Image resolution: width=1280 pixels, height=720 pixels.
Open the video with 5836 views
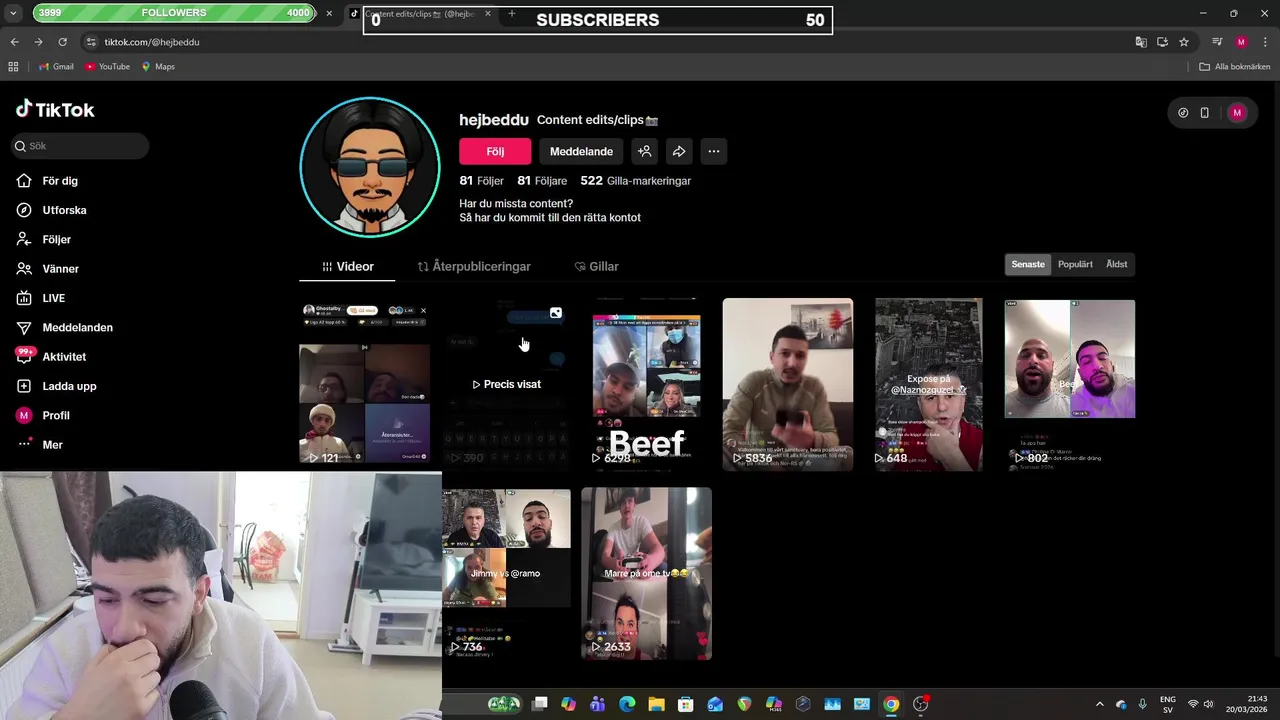click(x=788, y=384)
